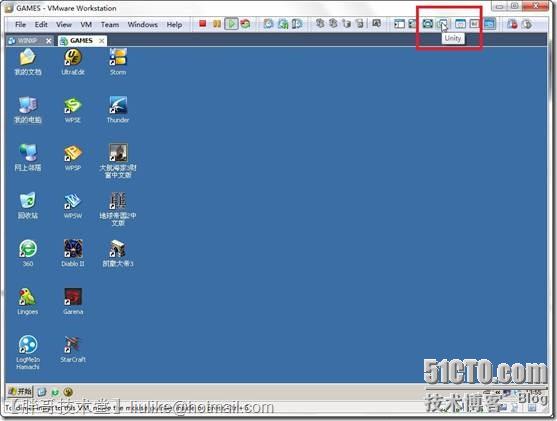Open the Windows menu

point(143,25)
